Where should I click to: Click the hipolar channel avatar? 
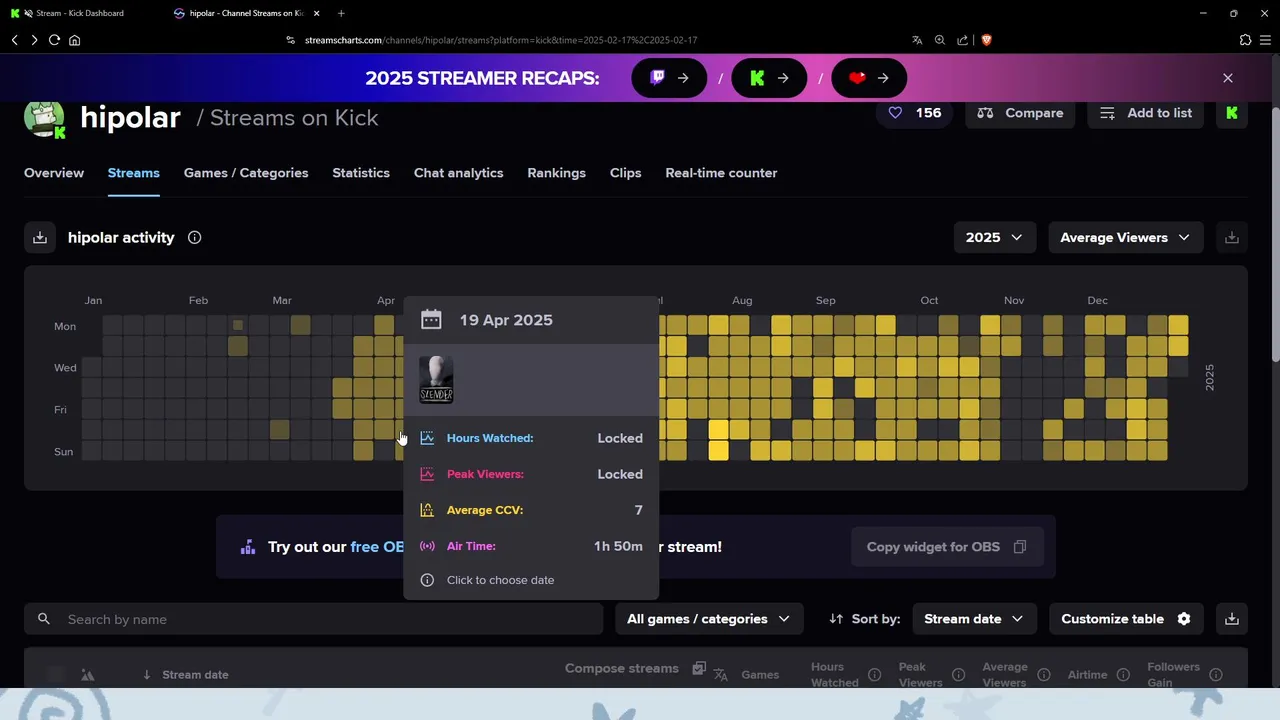44,119
